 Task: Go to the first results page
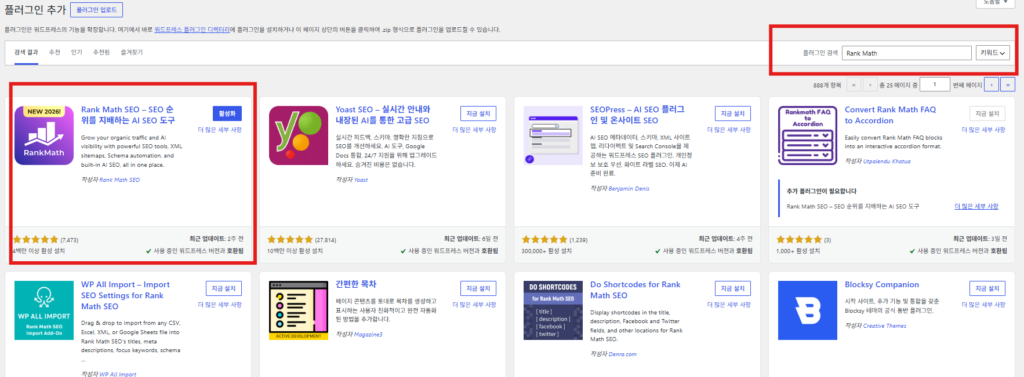[x=853, y=84]
